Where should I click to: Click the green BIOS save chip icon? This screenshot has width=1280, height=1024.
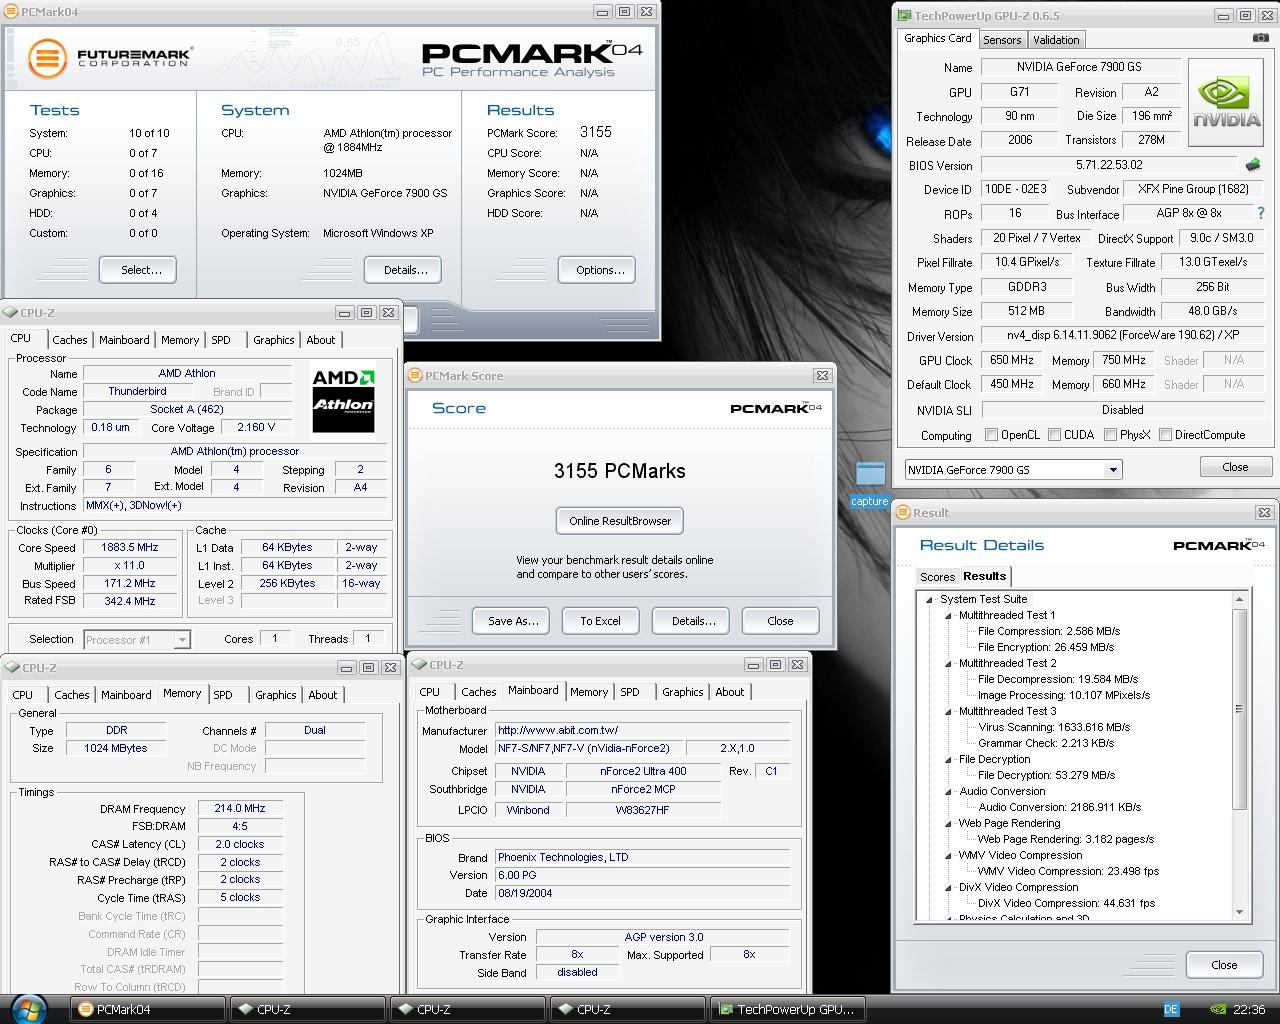(1253, 165)
